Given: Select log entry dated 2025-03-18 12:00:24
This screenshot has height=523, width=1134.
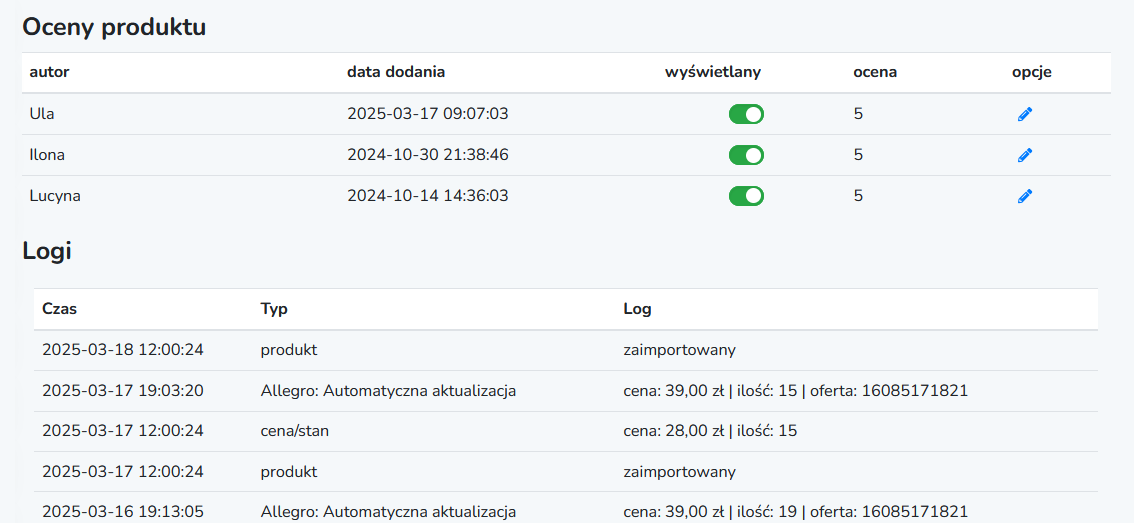Looking at the screenshot, I should (566, 350).
